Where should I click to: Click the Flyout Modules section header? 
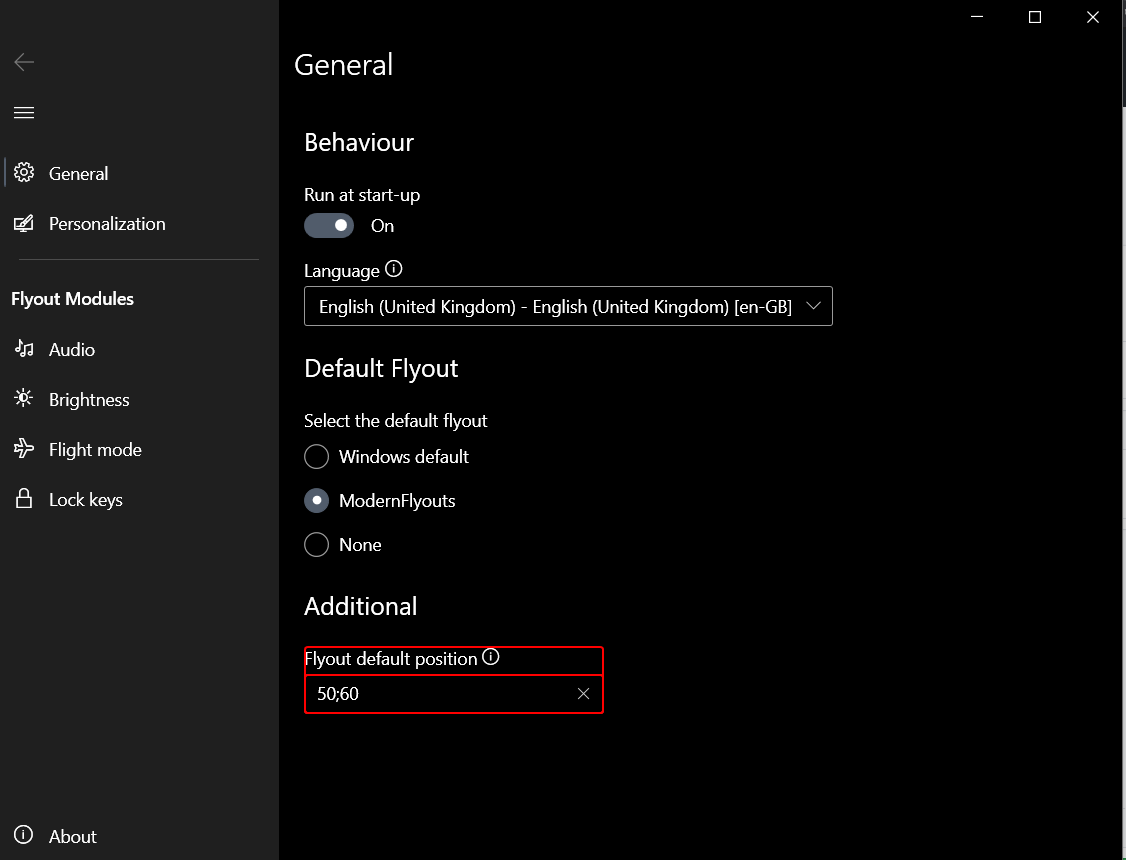(x=73, y=299)
